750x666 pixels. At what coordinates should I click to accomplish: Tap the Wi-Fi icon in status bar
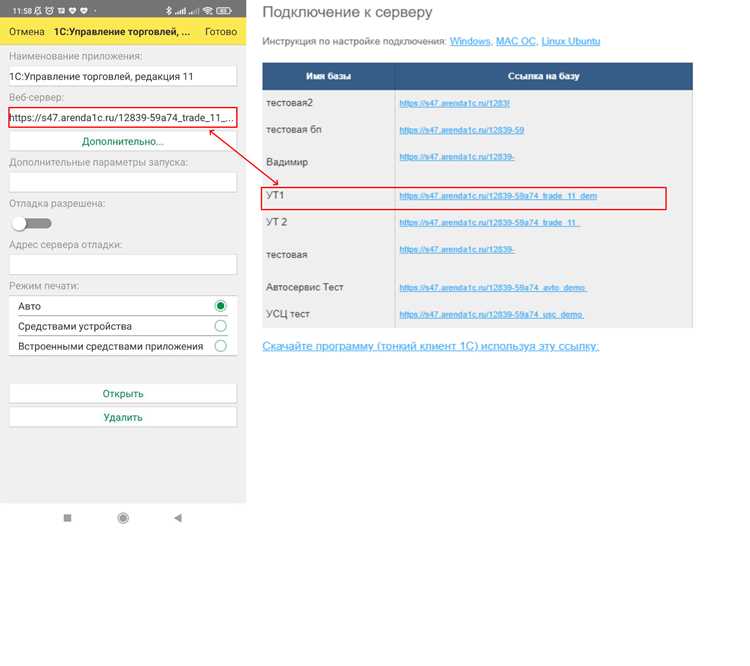[x=208, y=10]
